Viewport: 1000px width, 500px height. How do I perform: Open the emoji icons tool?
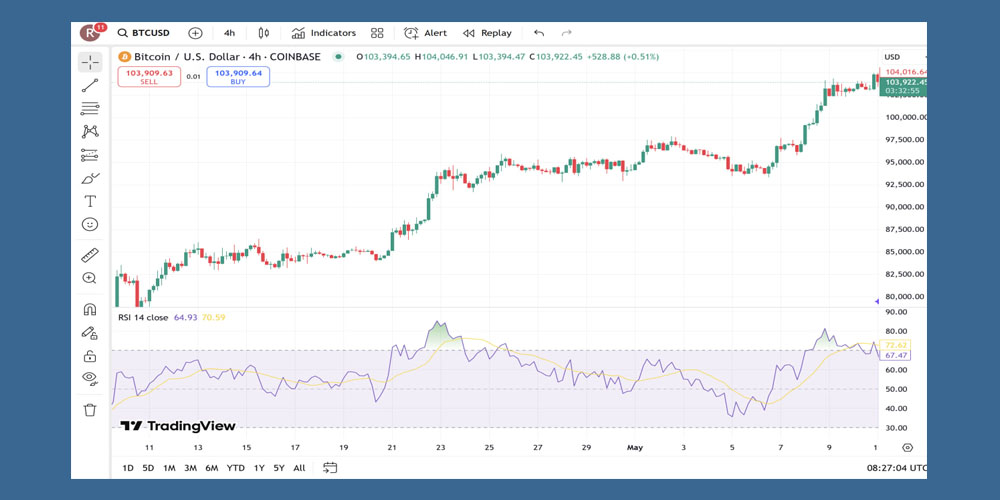coord(90,224)
